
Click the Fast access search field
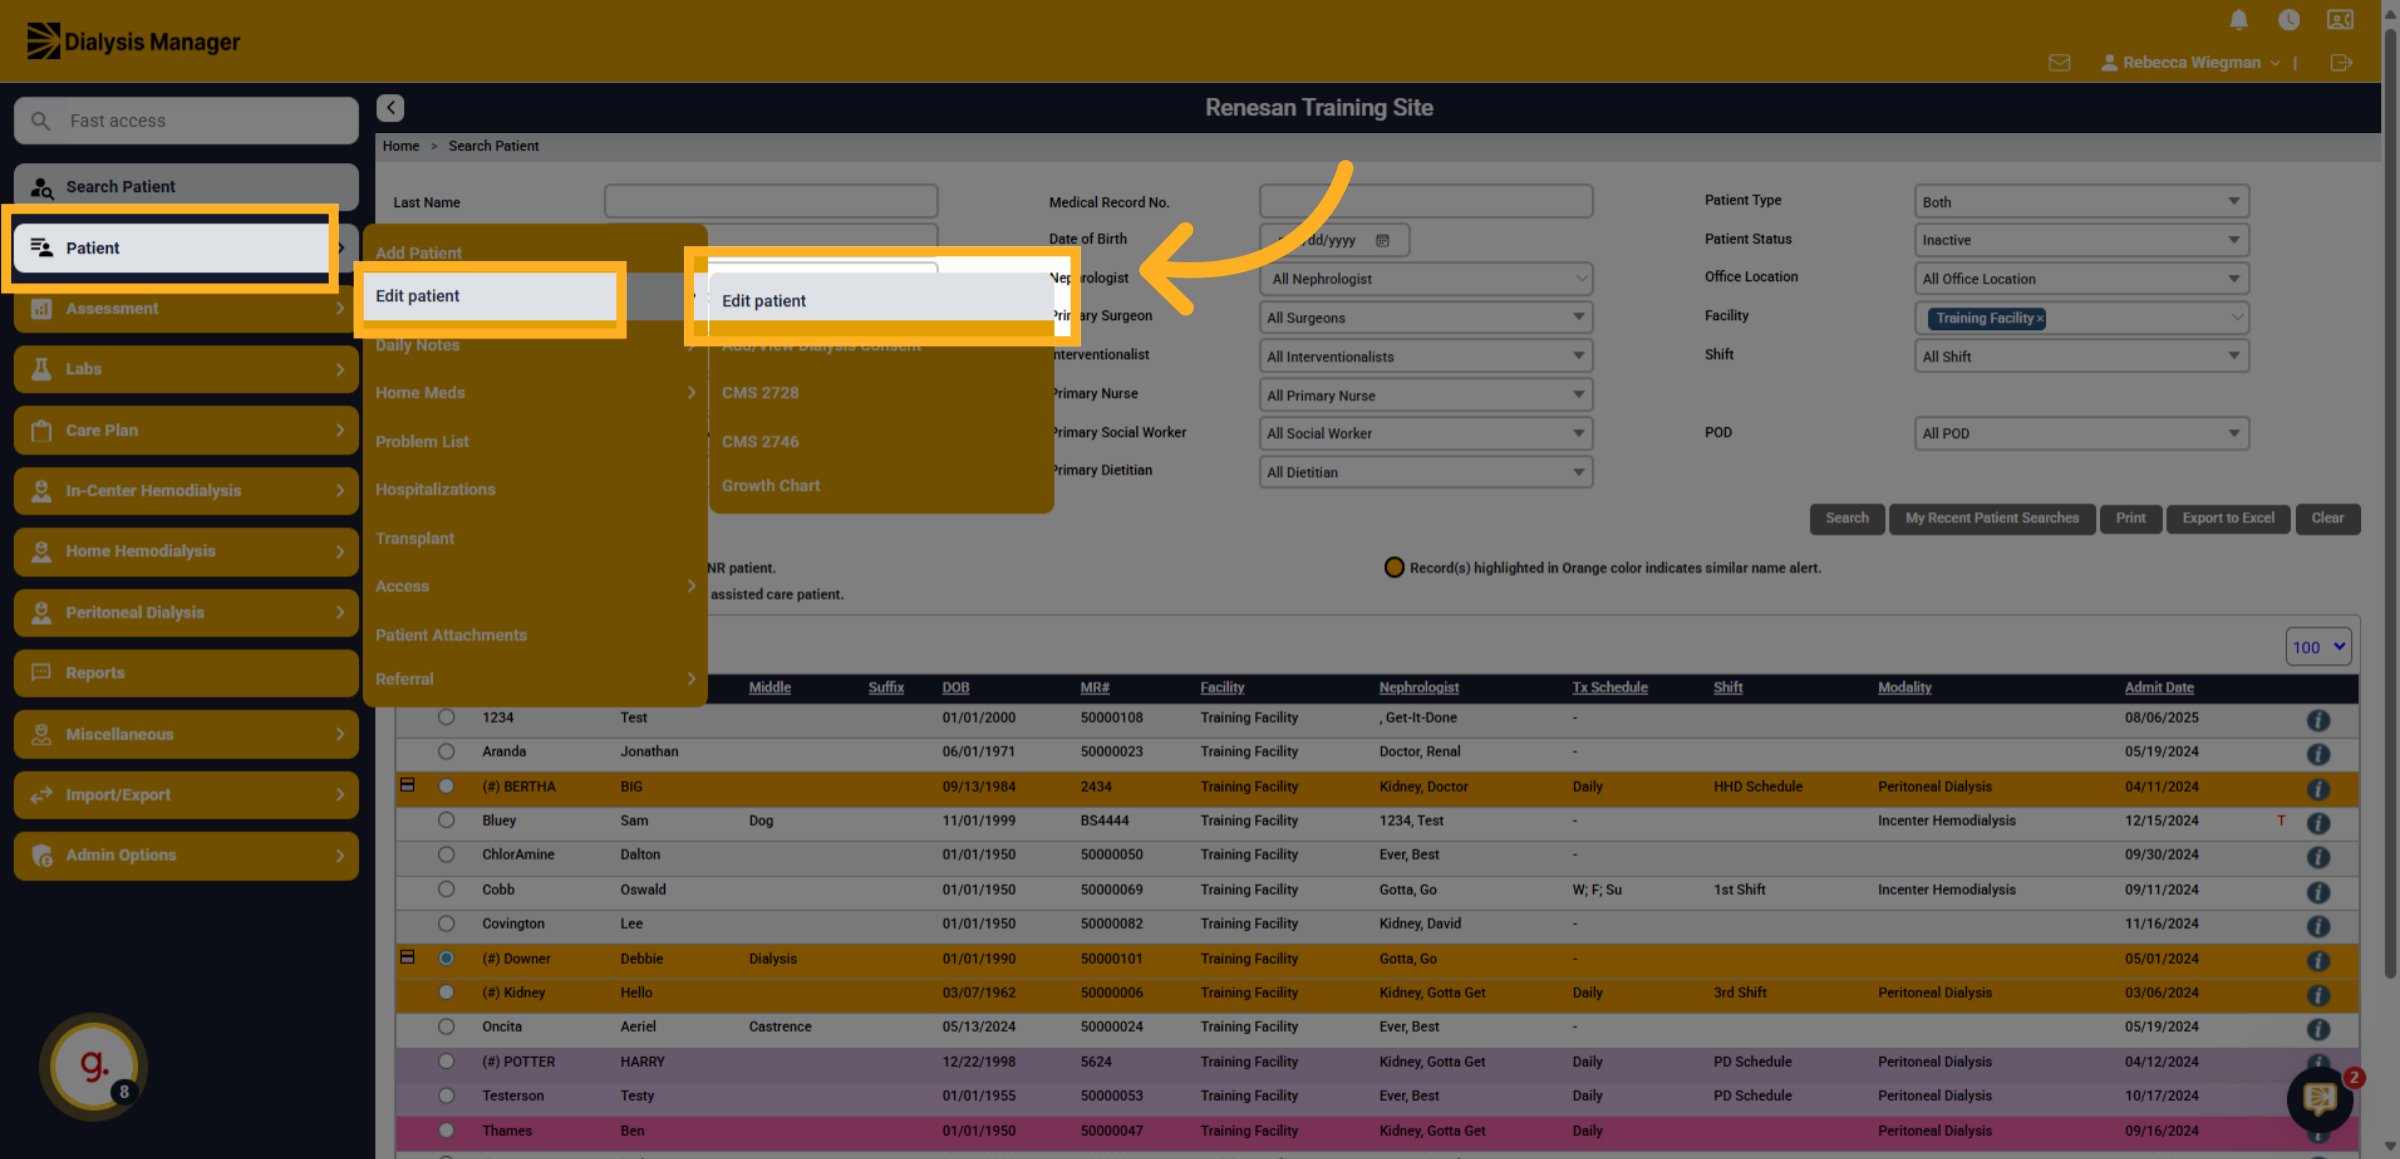(x=186, y=120)
